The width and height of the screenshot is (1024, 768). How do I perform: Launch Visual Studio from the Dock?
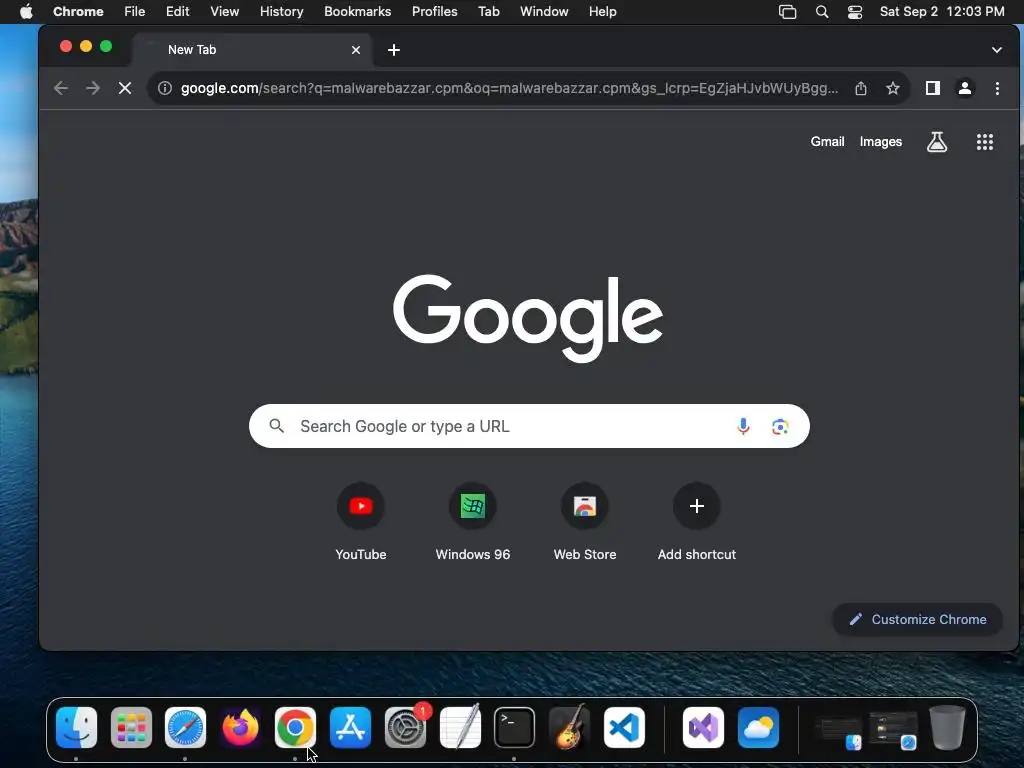point(703,728)
